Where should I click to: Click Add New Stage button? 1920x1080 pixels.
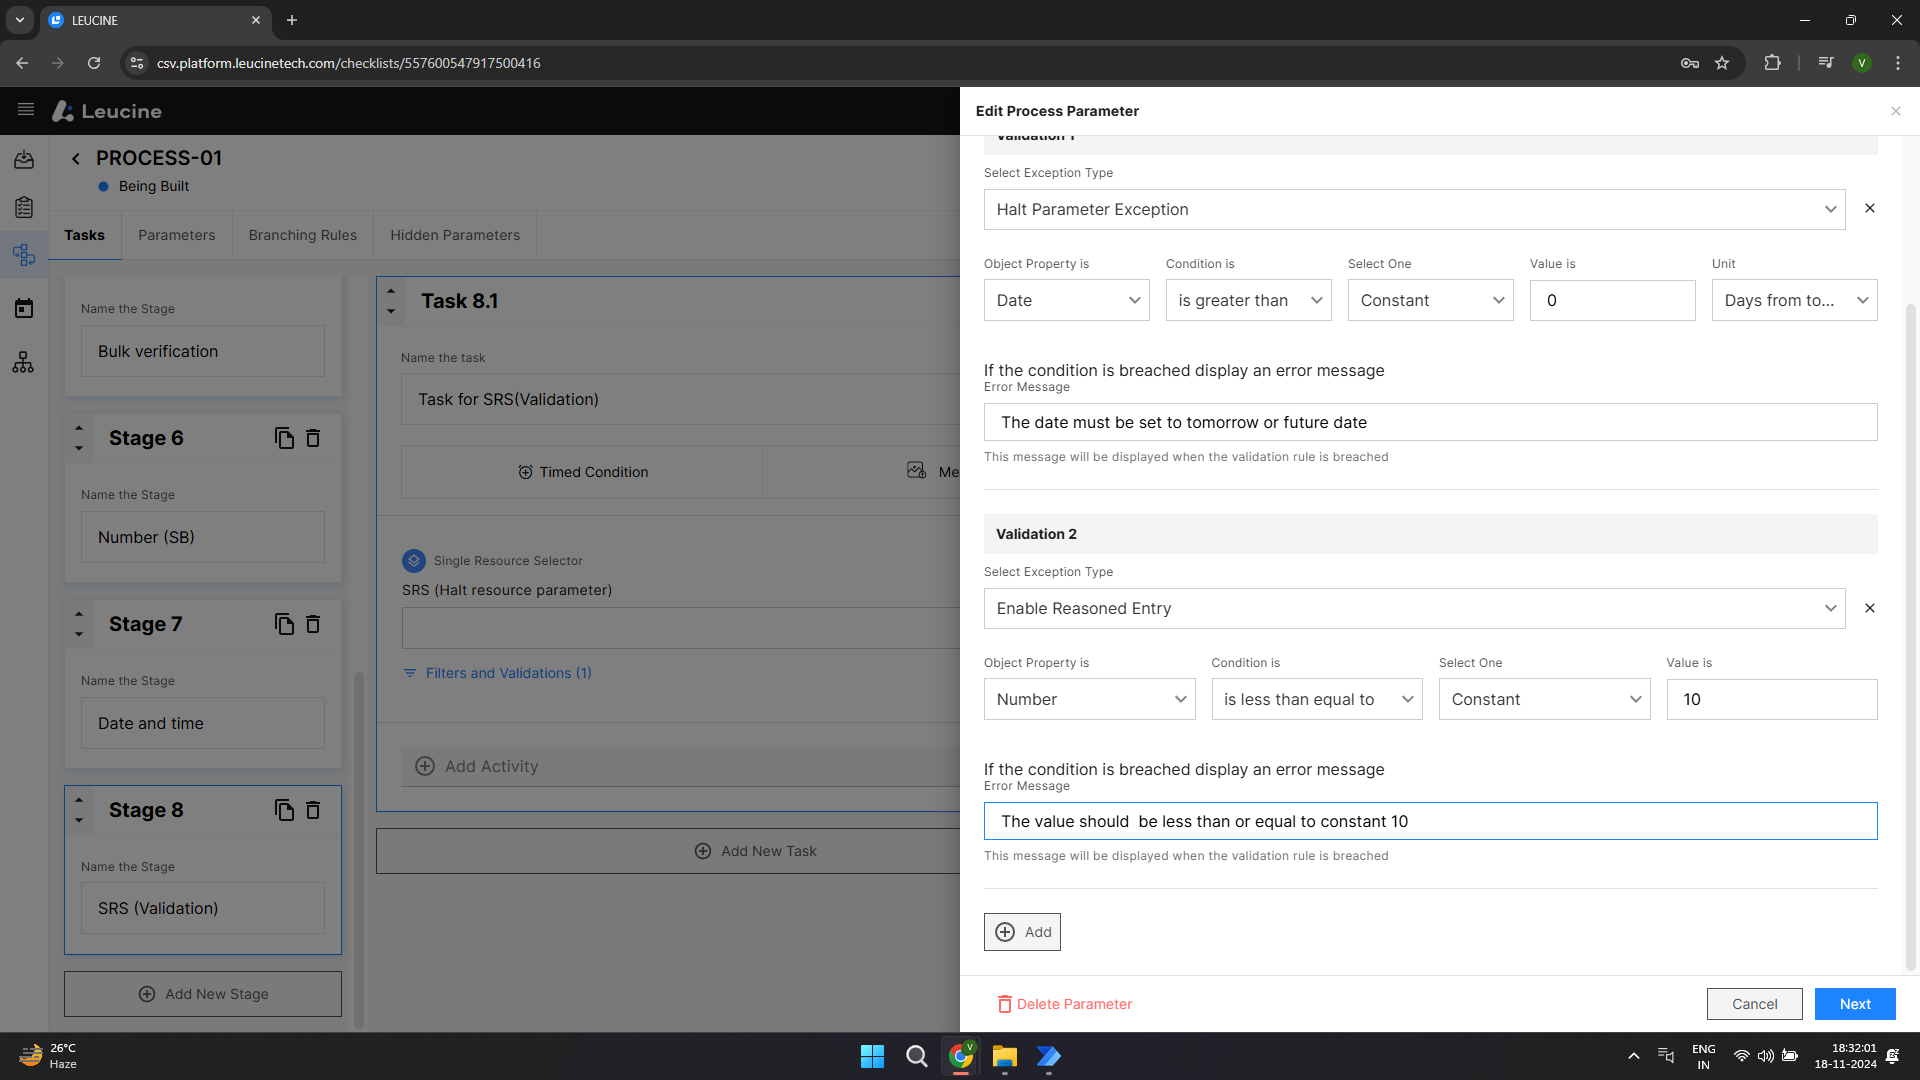pyautogui.click(x=203, y=994)
